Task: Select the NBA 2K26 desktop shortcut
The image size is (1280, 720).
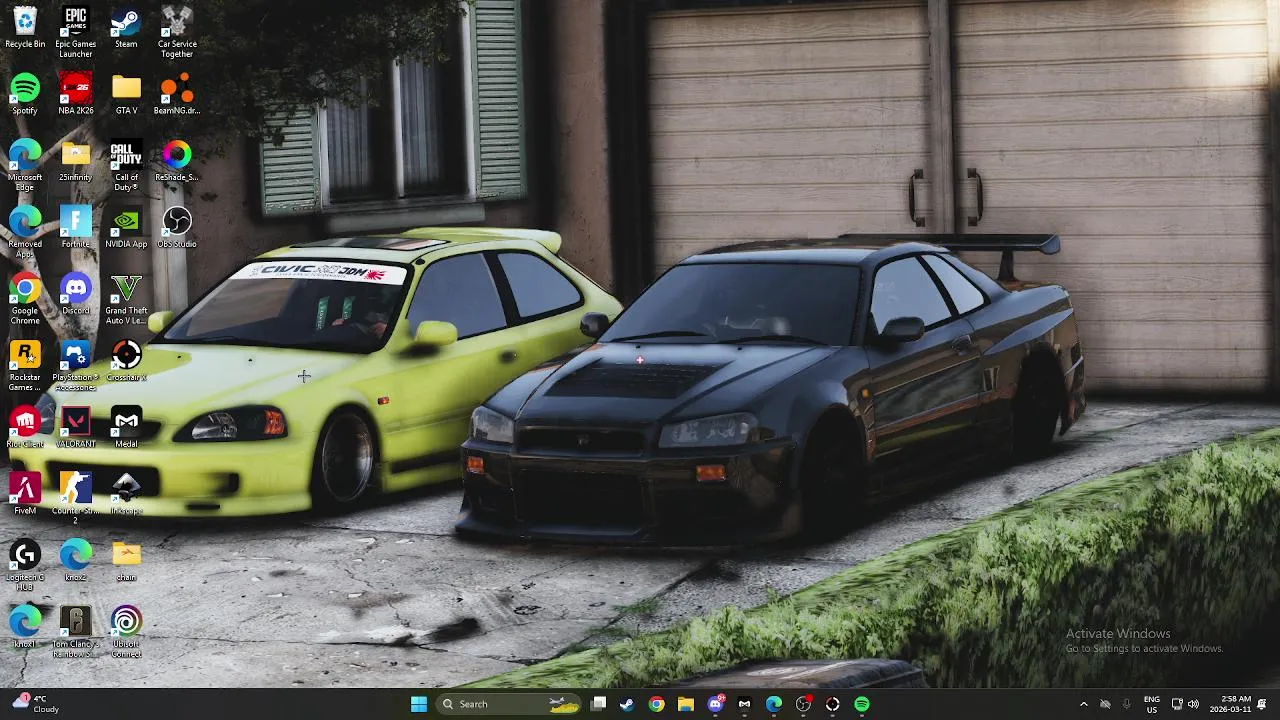Action: (x=75, y=95)
